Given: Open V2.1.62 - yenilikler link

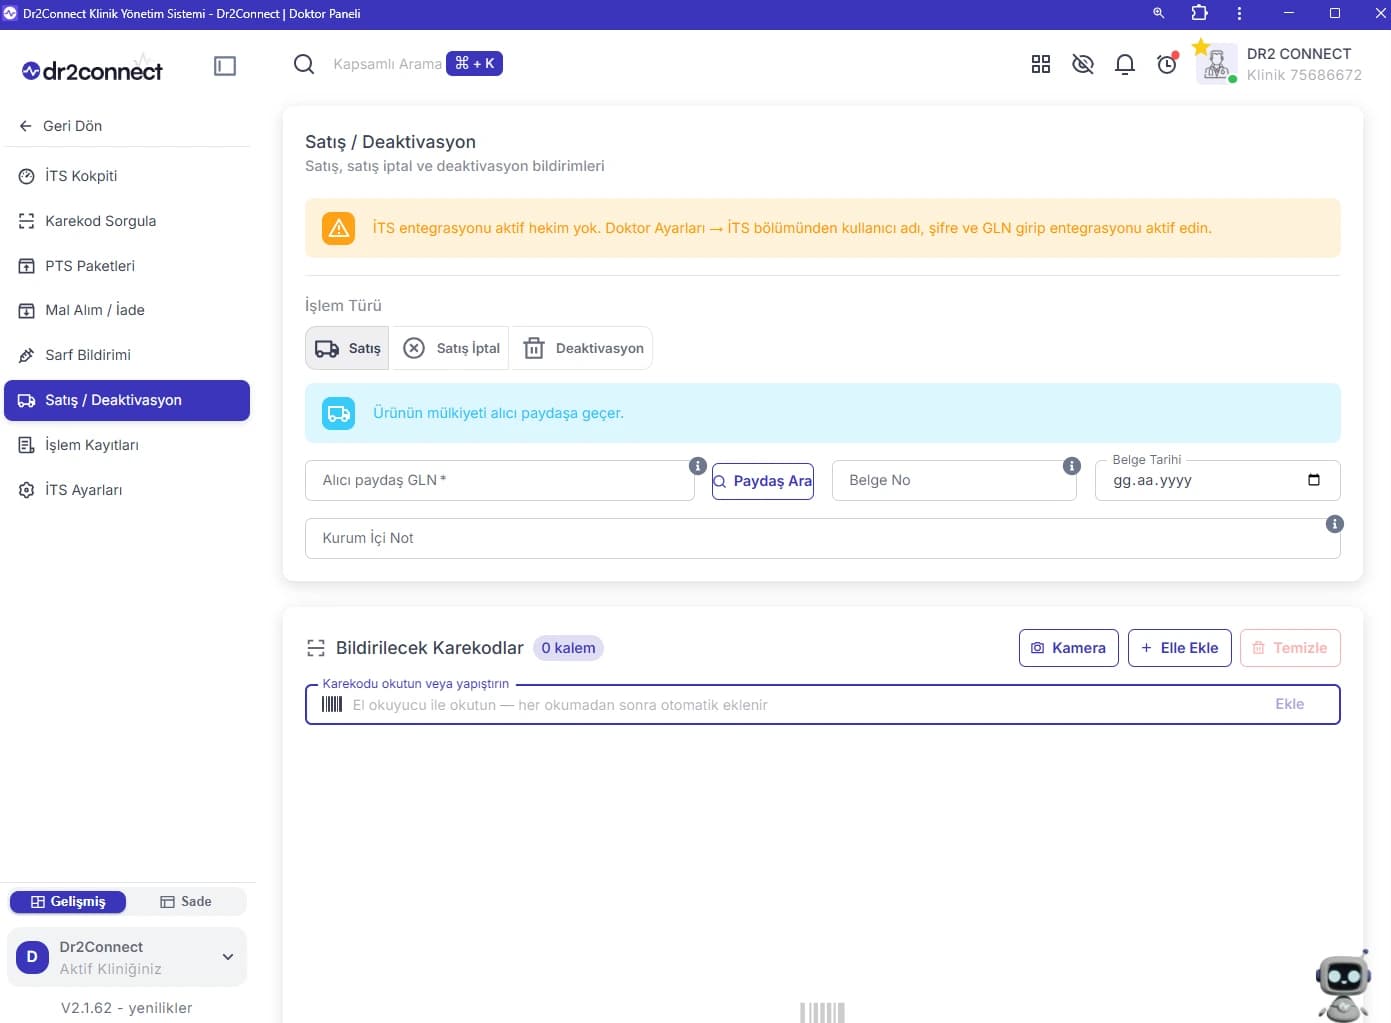Looking at the screenshot, I should [127, 1008].
